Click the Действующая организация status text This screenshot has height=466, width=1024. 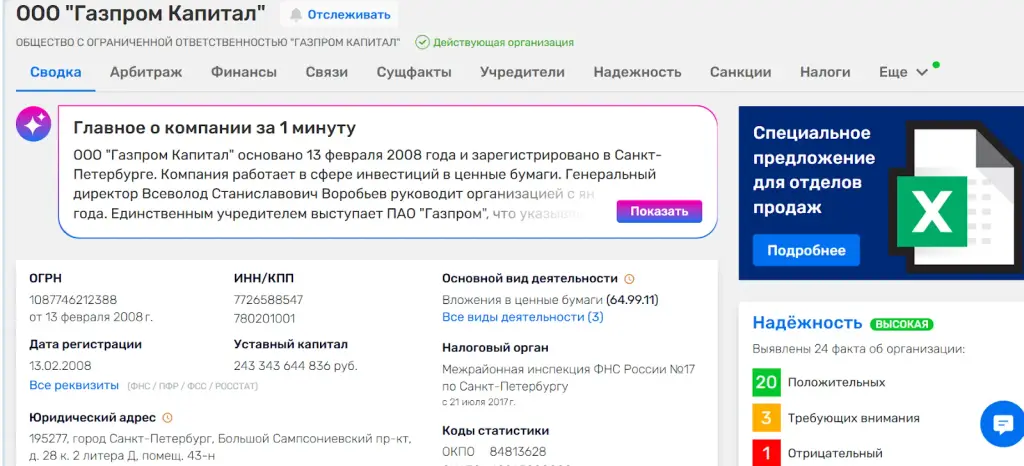coord(504,42)
